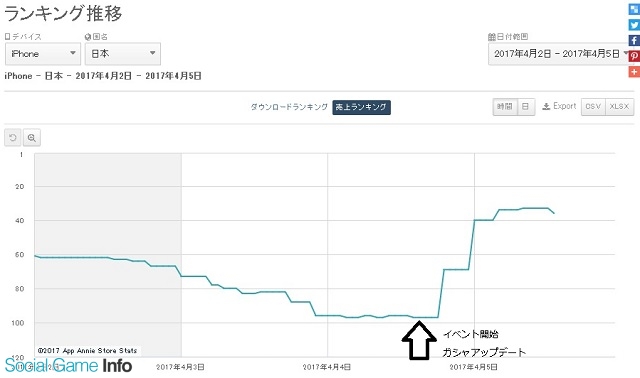This screenshot has height=378, width=640.
Task: Click the Social Game Info logo
Action: [68, 365]
